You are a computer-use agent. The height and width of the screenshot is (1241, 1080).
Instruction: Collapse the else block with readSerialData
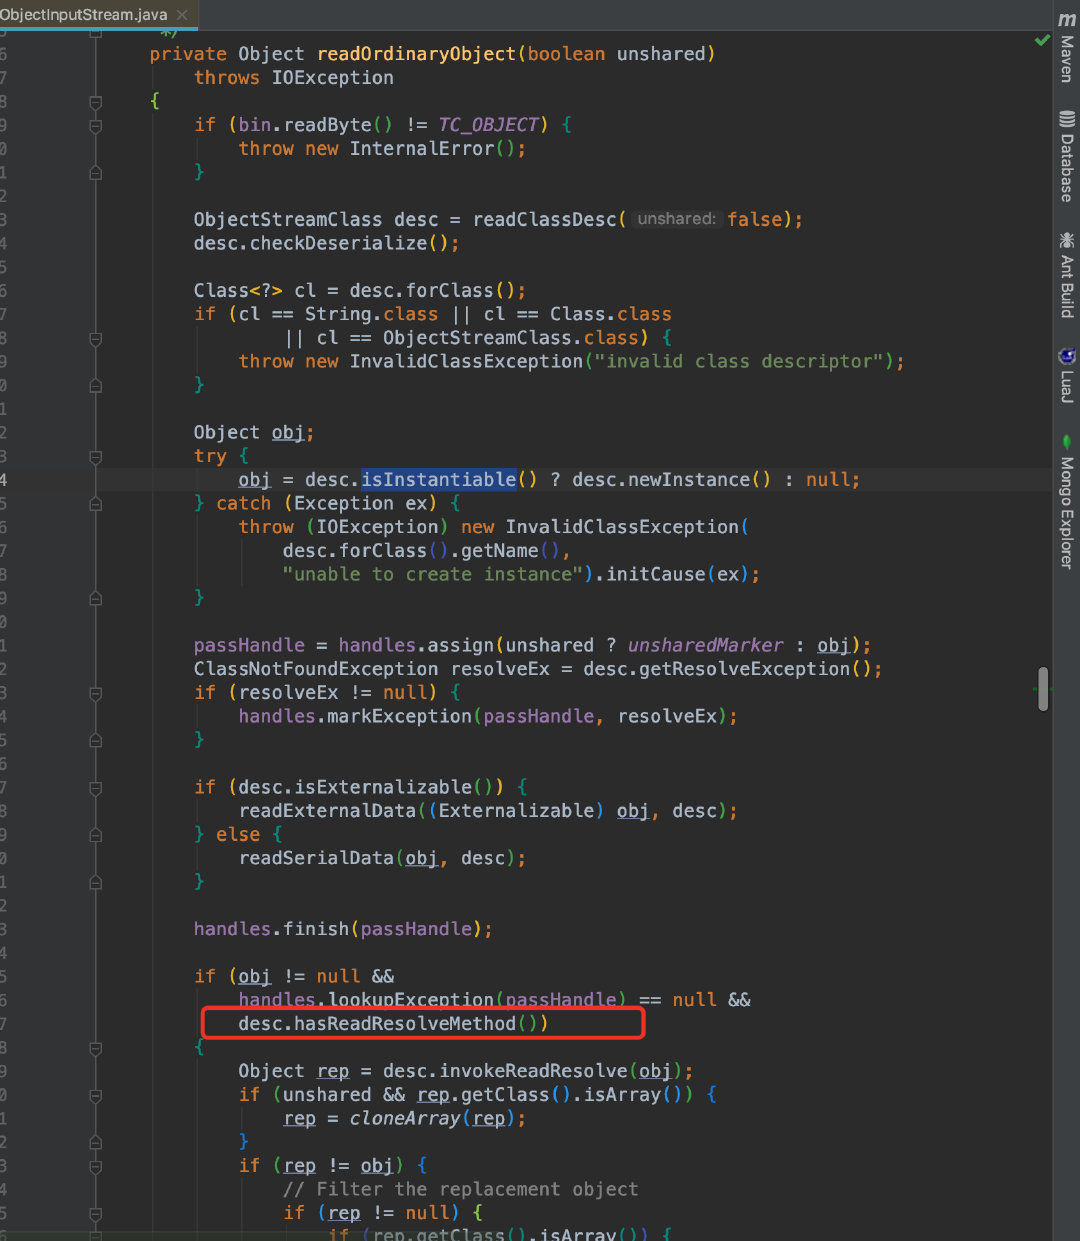96,835
